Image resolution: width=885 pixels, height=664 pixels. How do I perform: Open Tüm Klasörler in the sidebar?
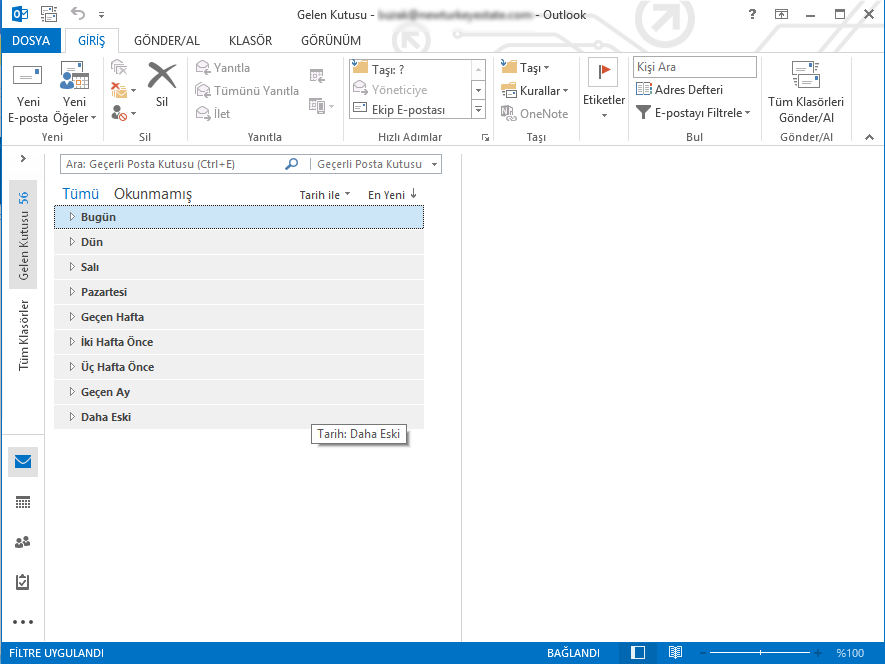[x=23, y=335]
